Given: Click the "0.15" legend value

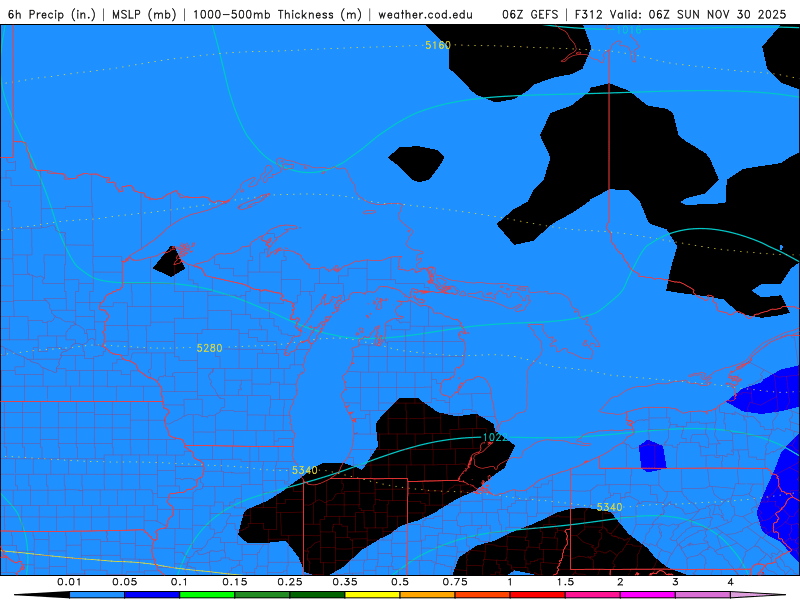Looking at the screenshot, I should click(235, 582).
